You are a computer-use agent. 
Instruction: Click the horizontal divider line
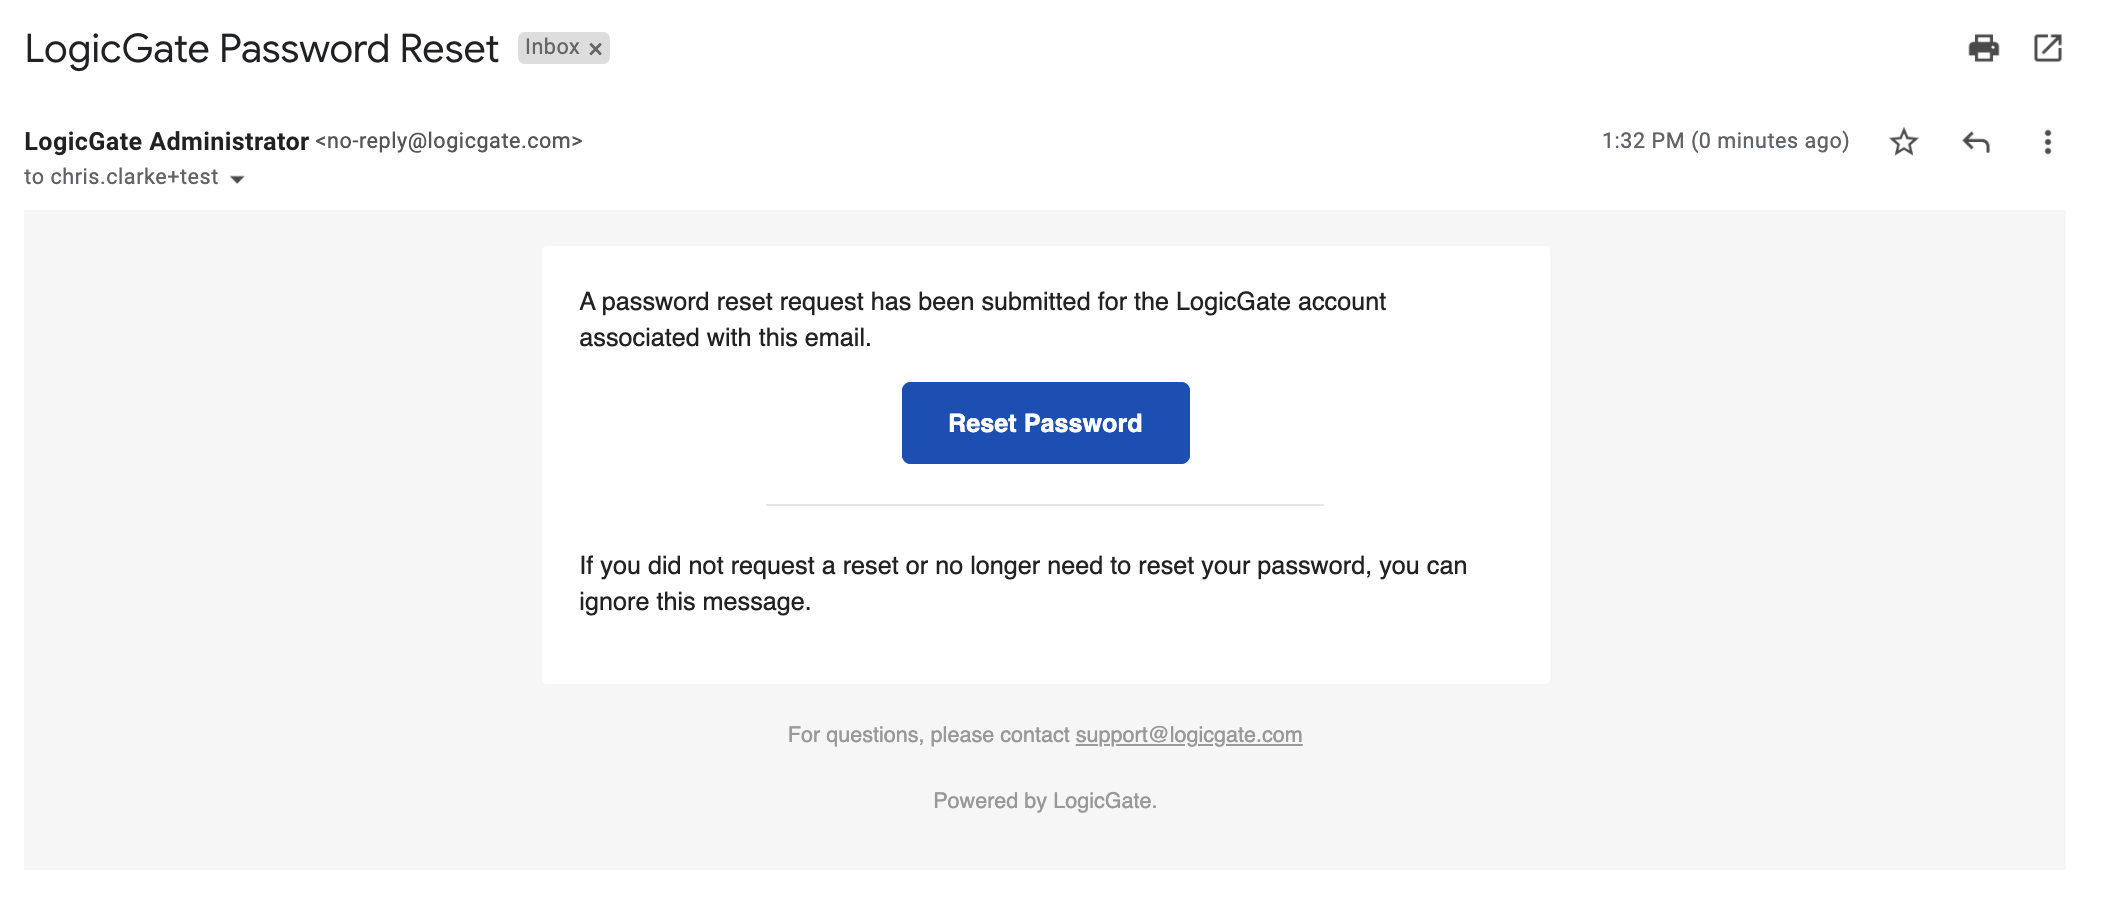1045,505
